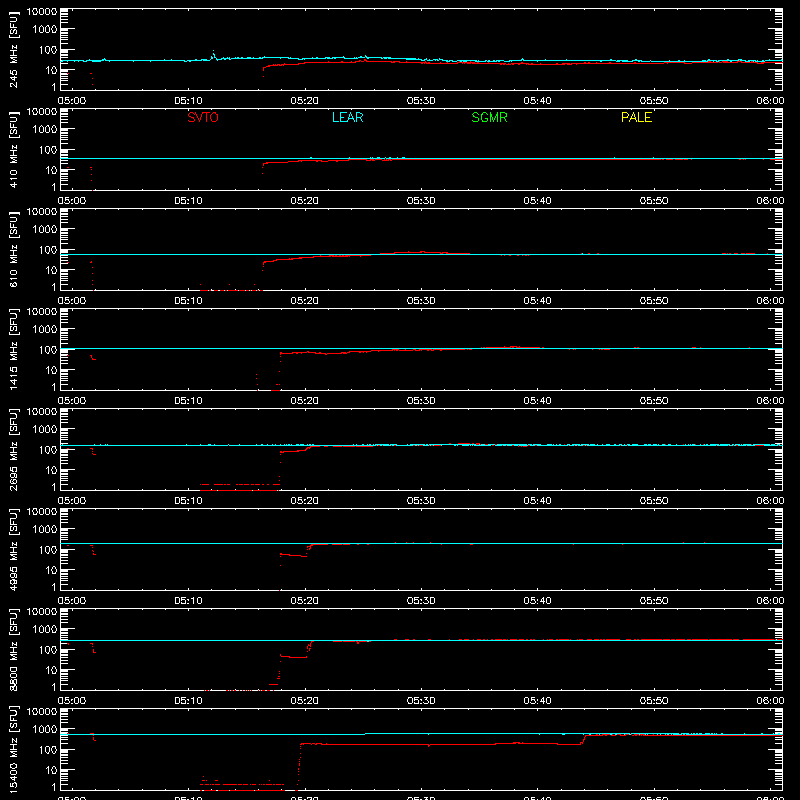Click 05:30 time tick under 8800 MHz panel
The width and height of the screenshot is (800, 800).
[421, 701]
